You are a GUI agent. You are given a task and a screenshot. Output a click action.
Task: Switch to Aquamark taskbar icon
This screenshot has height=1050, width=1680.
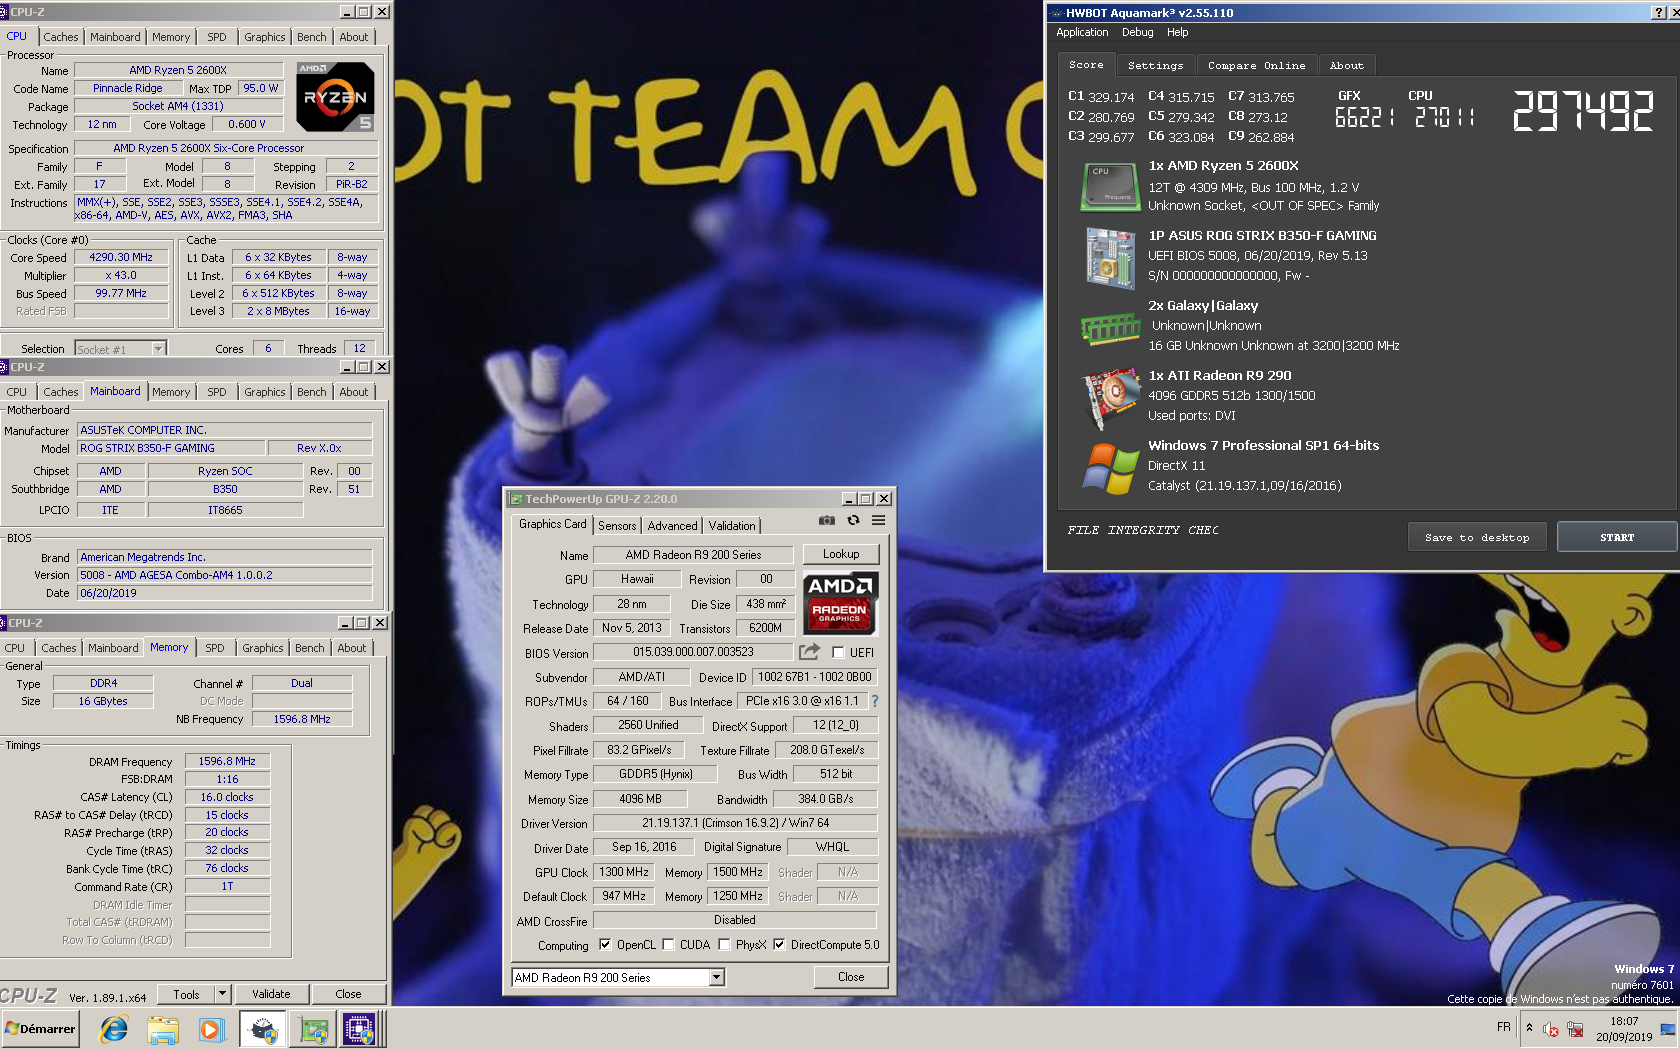pyautogui.click(x=263, y=1029)
